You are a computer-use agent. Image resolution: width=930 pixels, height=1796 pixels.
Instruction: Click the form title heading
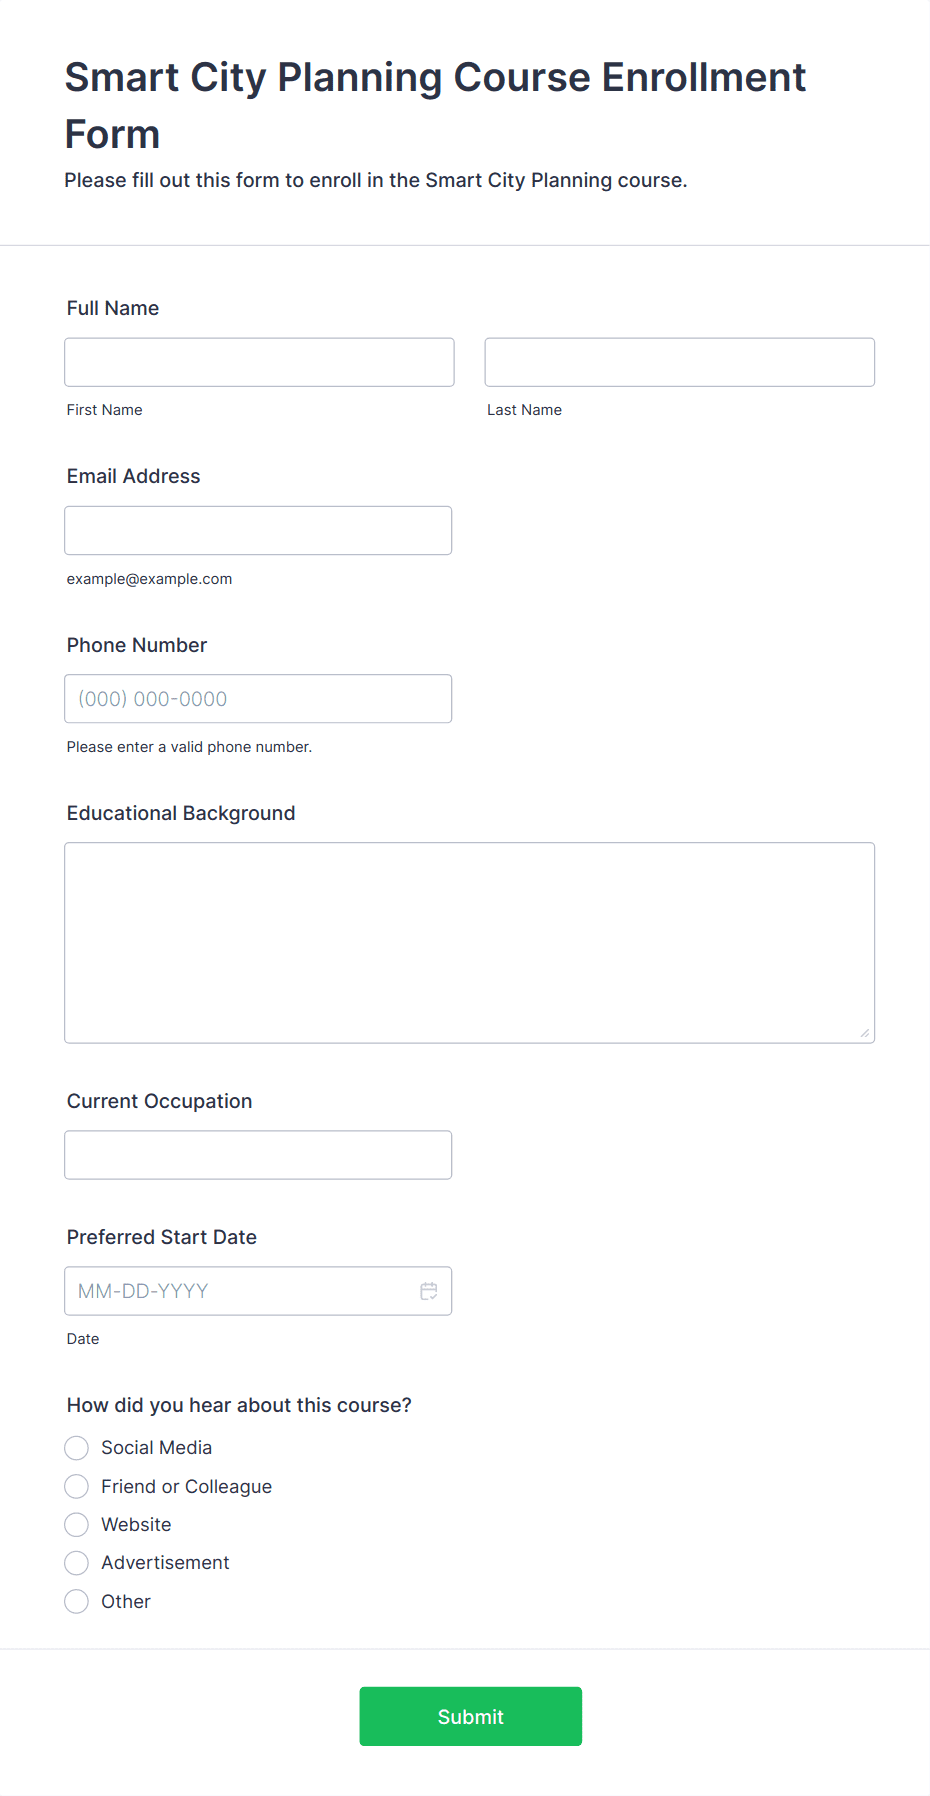tap(436, 105)
